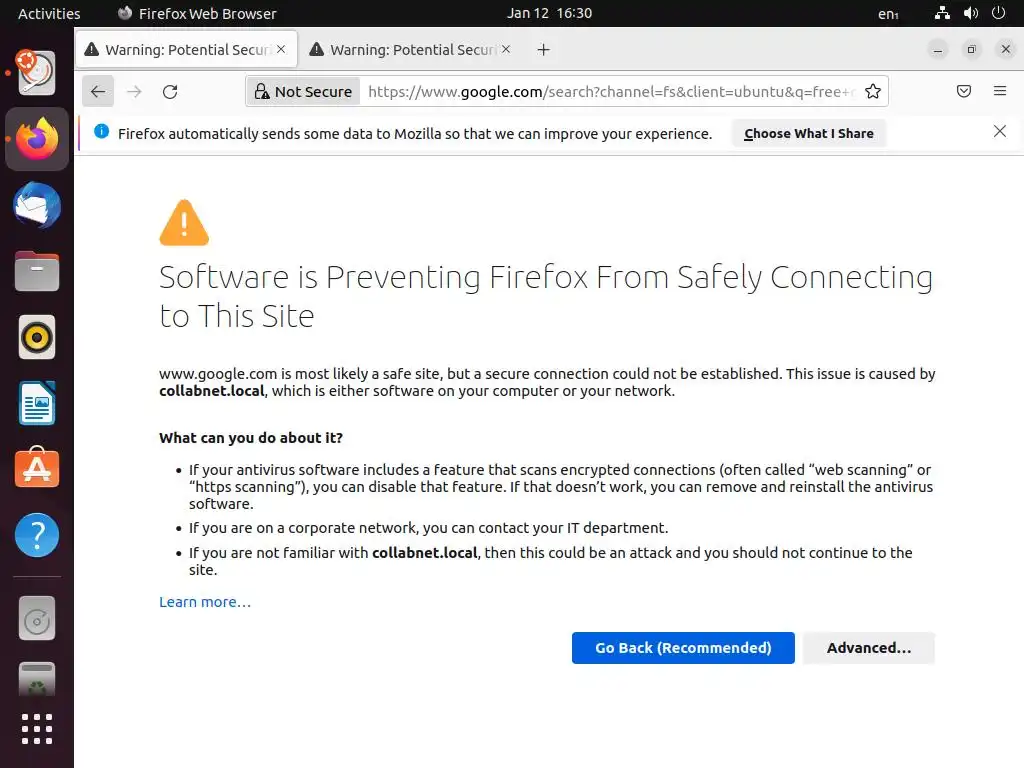The image size is (1024, 768).
Task: Open the system tray status menu
Action: [969, 14]
